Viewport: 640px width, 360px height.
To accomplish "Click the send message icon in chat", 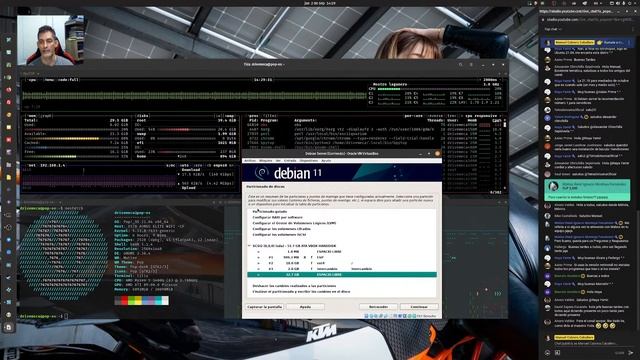I will pyautogui.click(x=631, y=353).
